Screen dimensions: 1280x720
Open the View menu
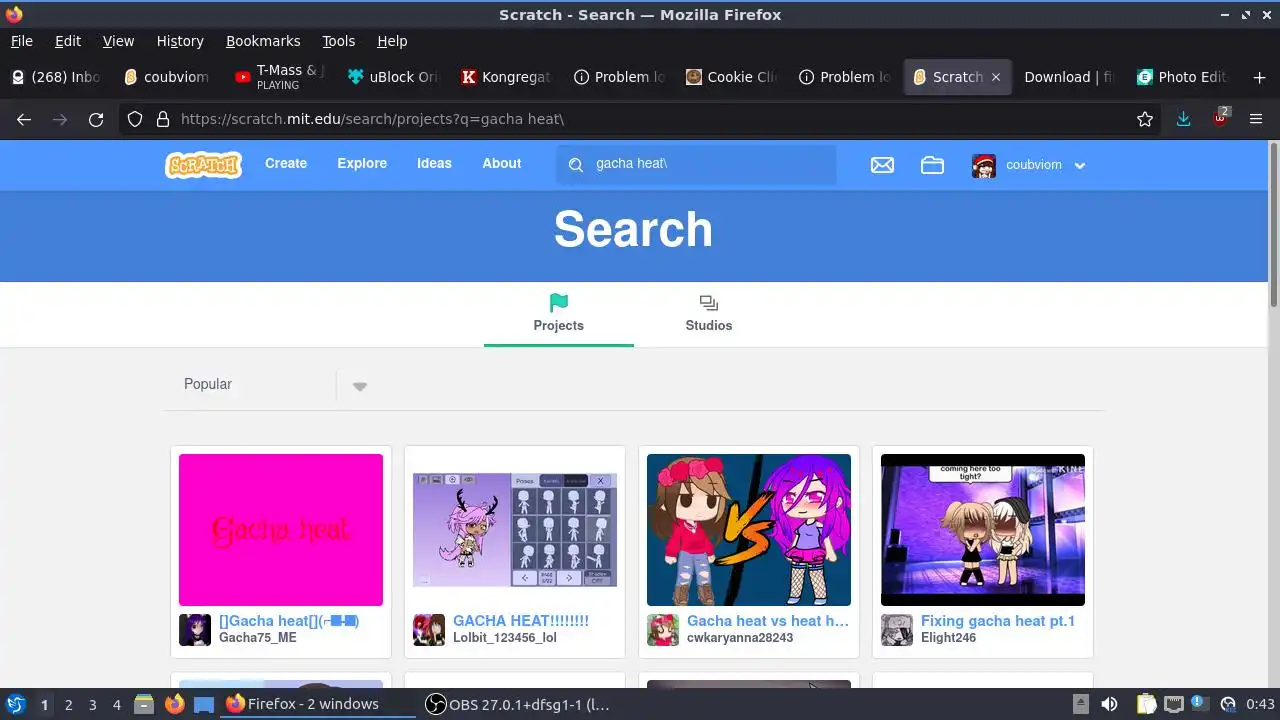118,41
